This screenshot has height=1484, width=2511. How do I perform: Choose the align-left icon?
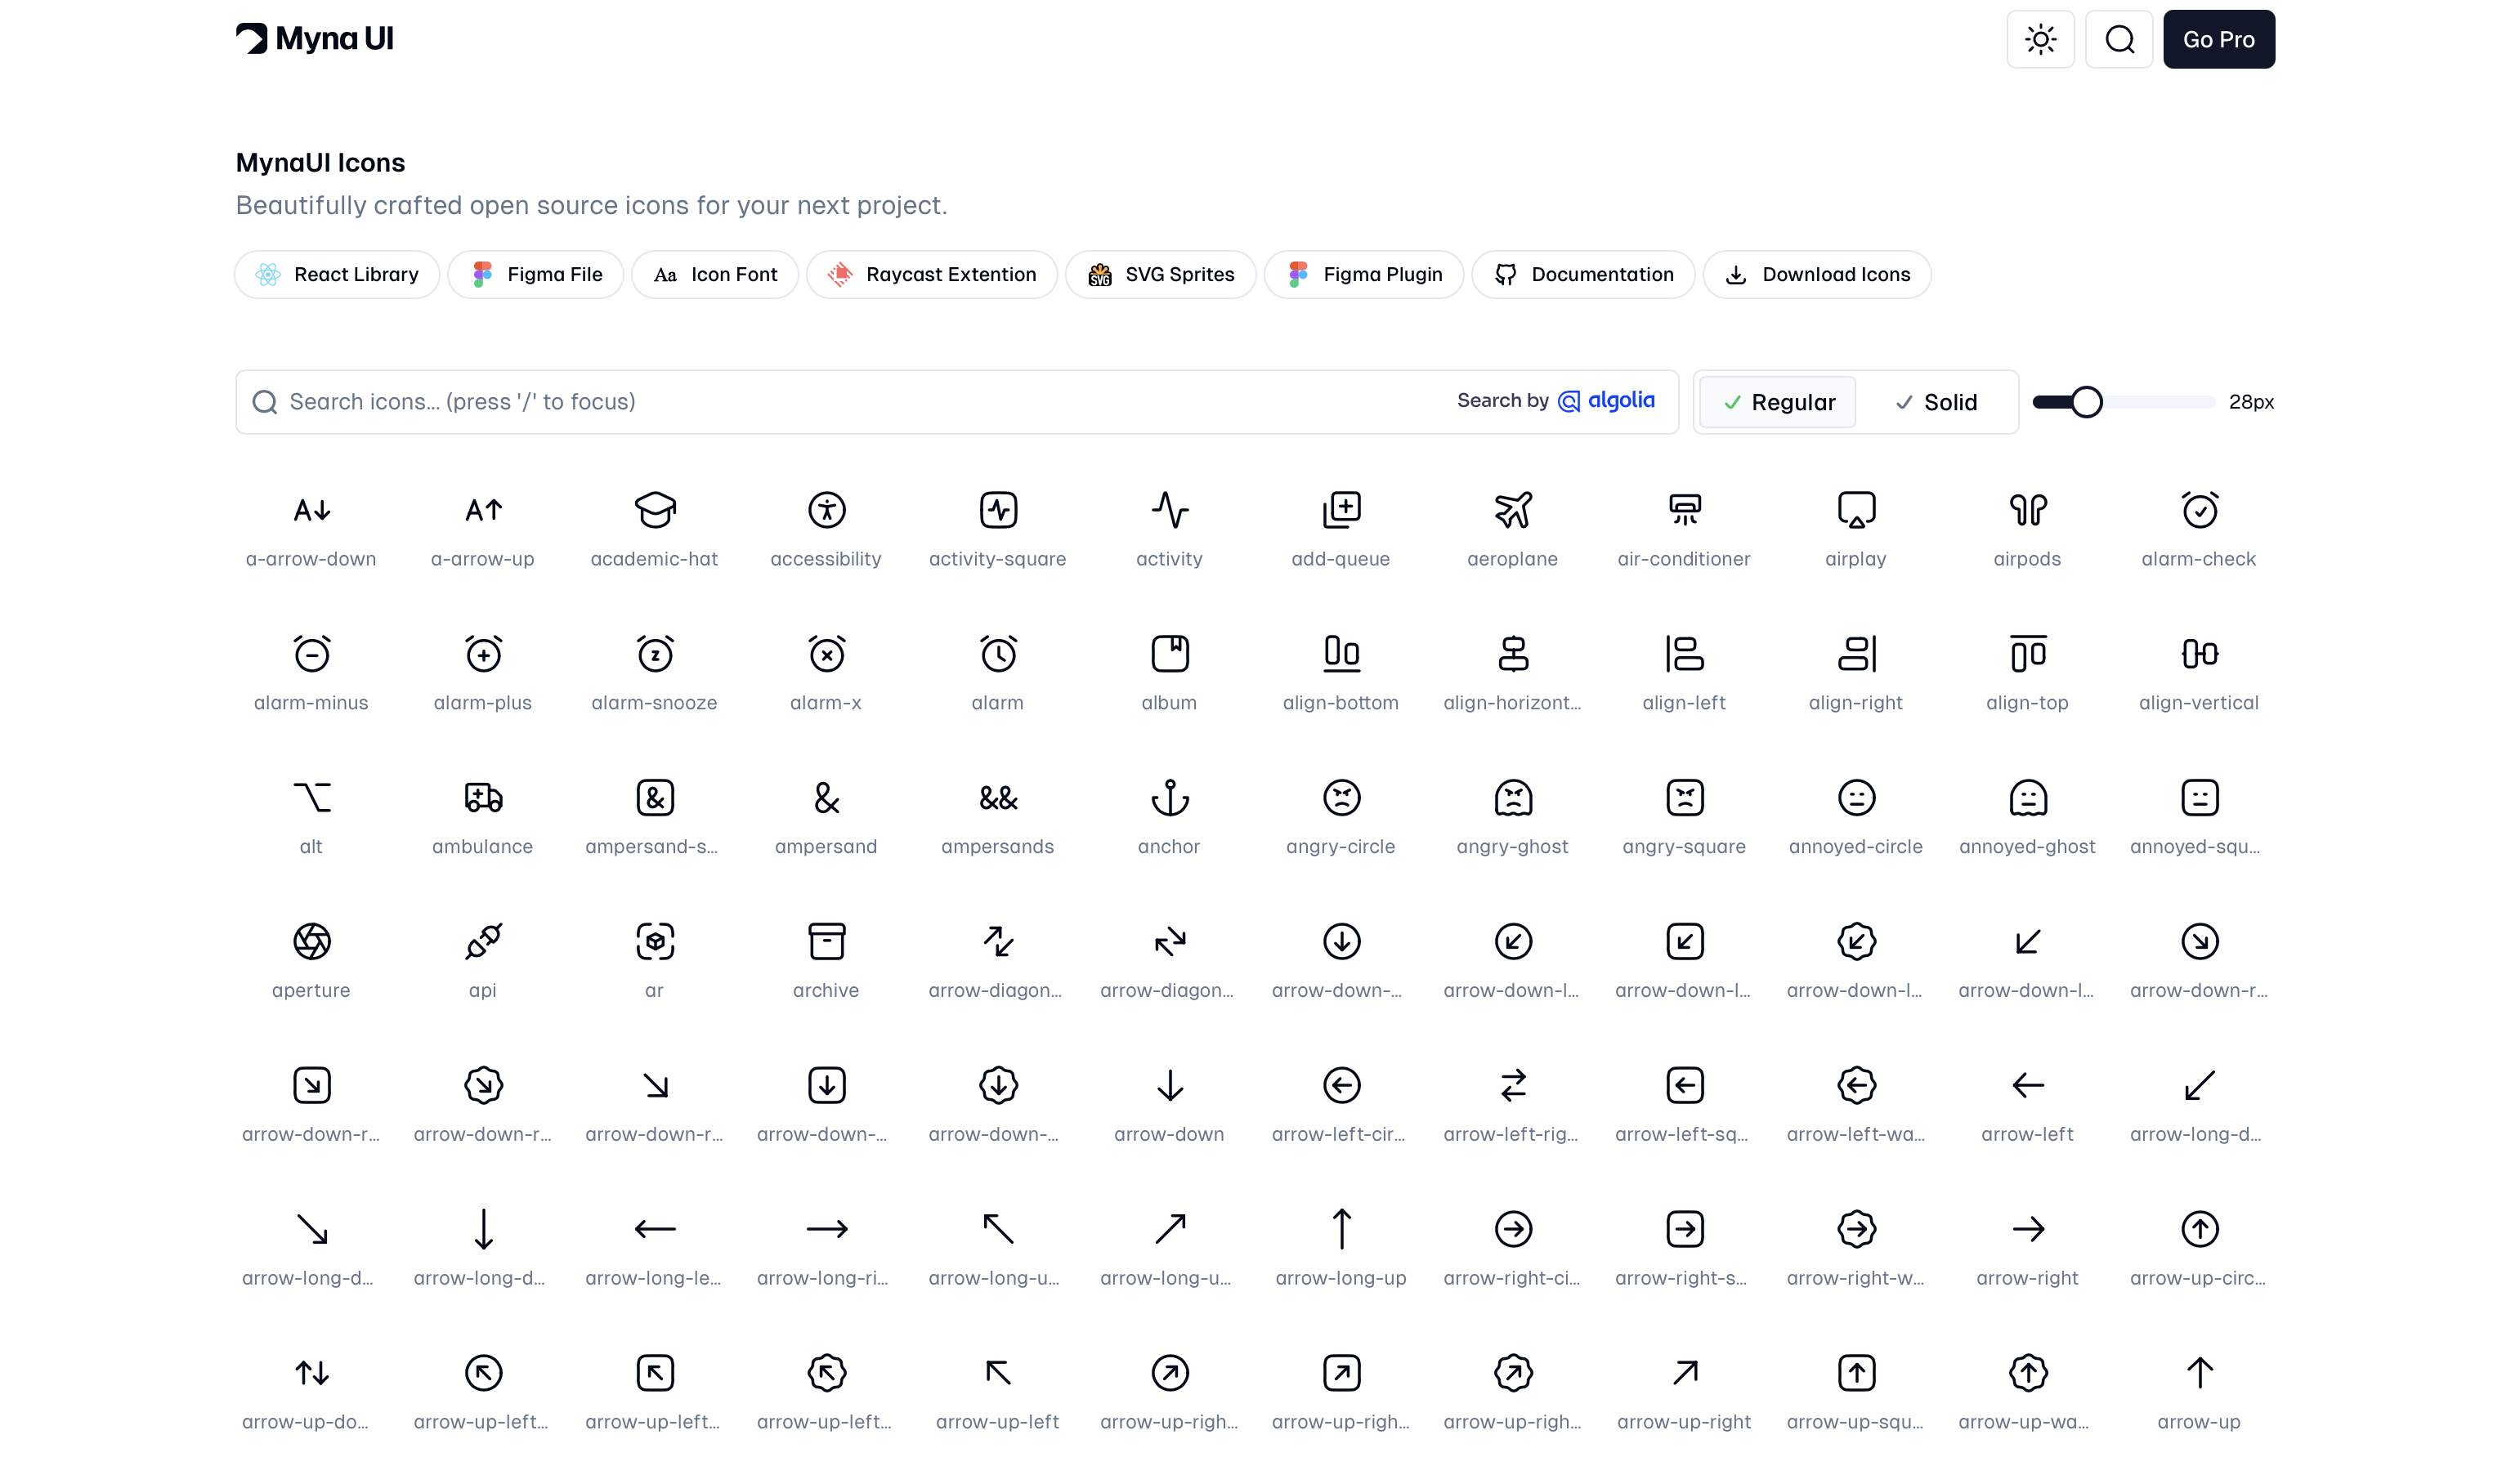[x=1684, y=654]
